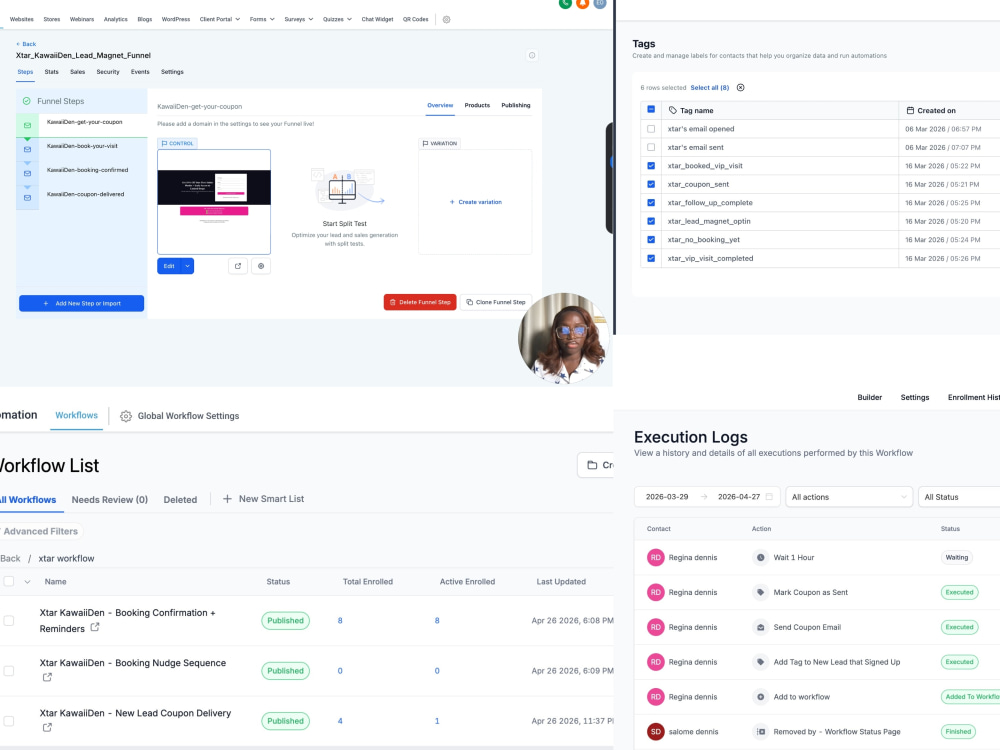
Task: Click the green phone icon at top
Action: (565, 3)
